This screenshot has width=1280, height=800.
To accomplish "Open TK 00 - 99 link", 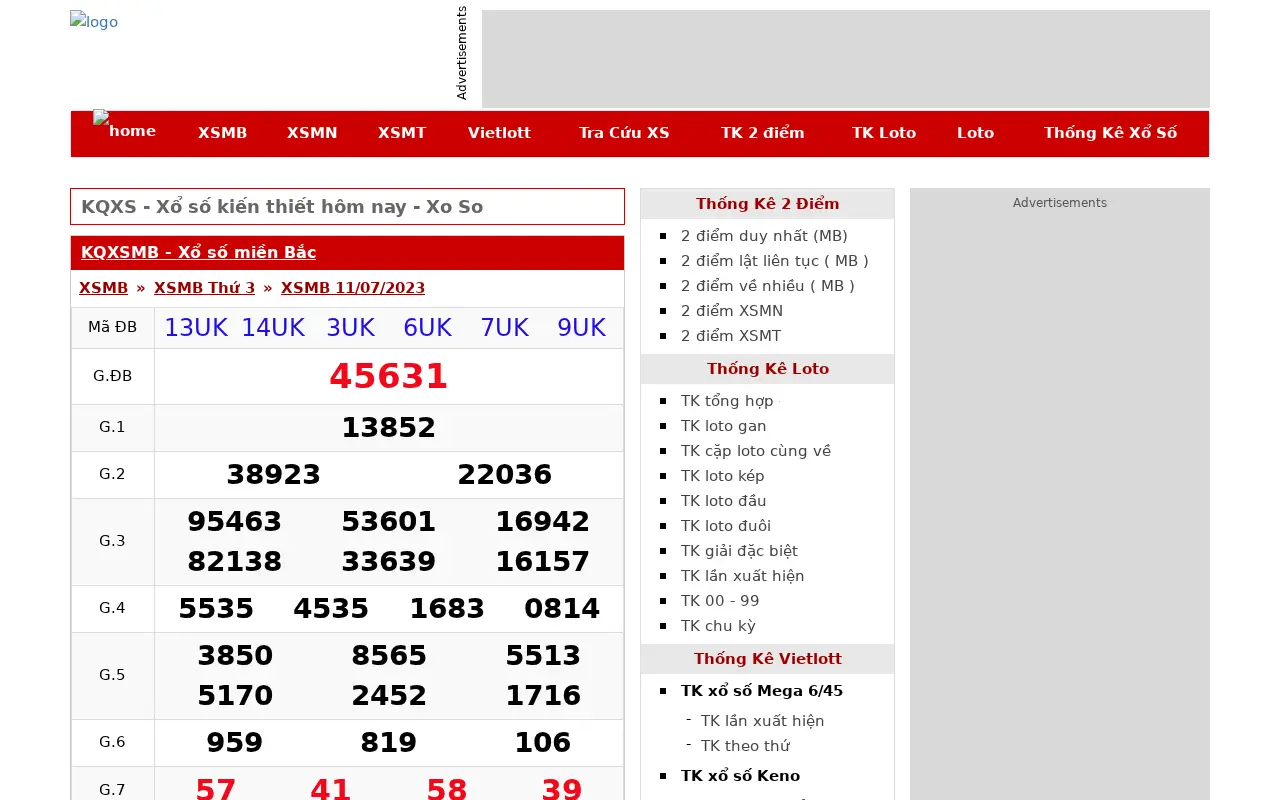I will click(720, 601).
